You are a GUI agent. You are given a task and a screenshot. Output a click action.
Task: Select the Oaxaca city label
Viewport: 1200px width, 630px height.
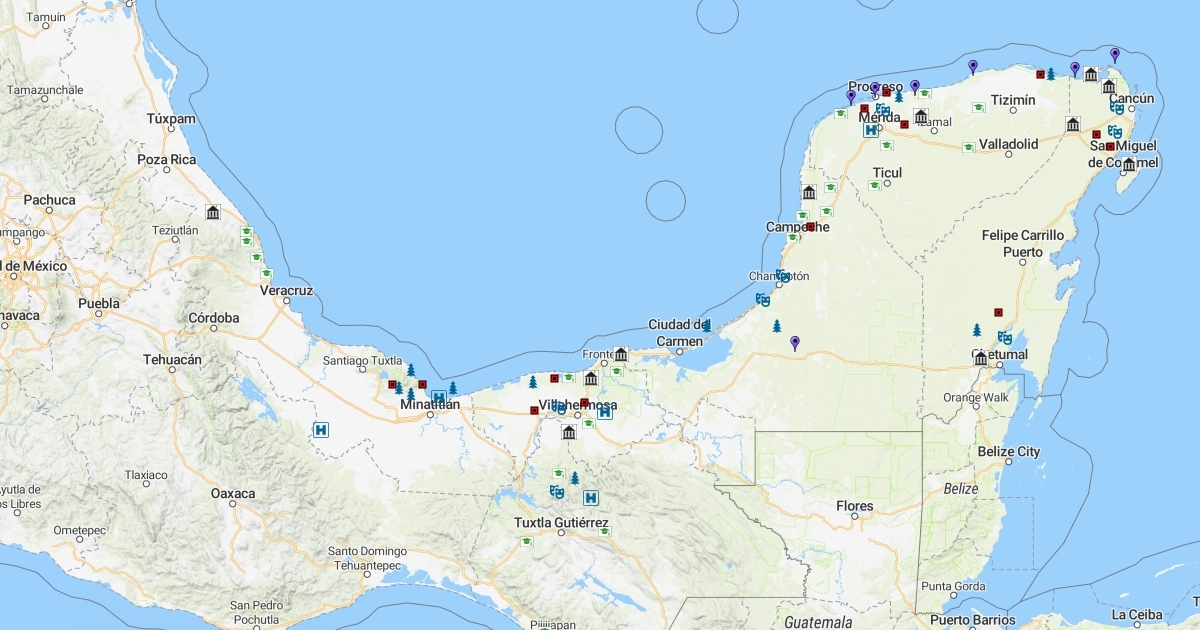[232, 494]
